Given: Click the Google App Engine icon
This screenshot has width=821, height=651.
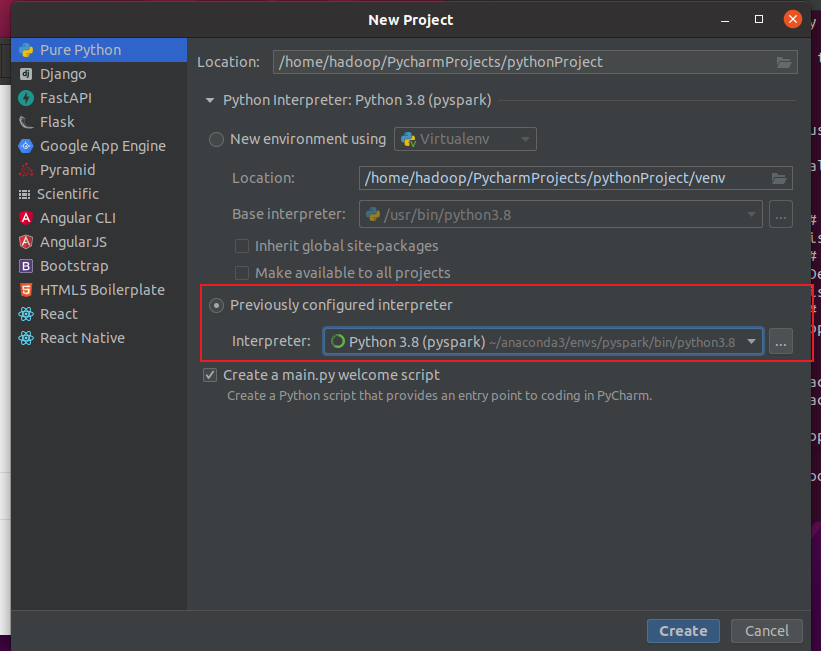Looking at the screenshot, I should [x=26, y=146].
